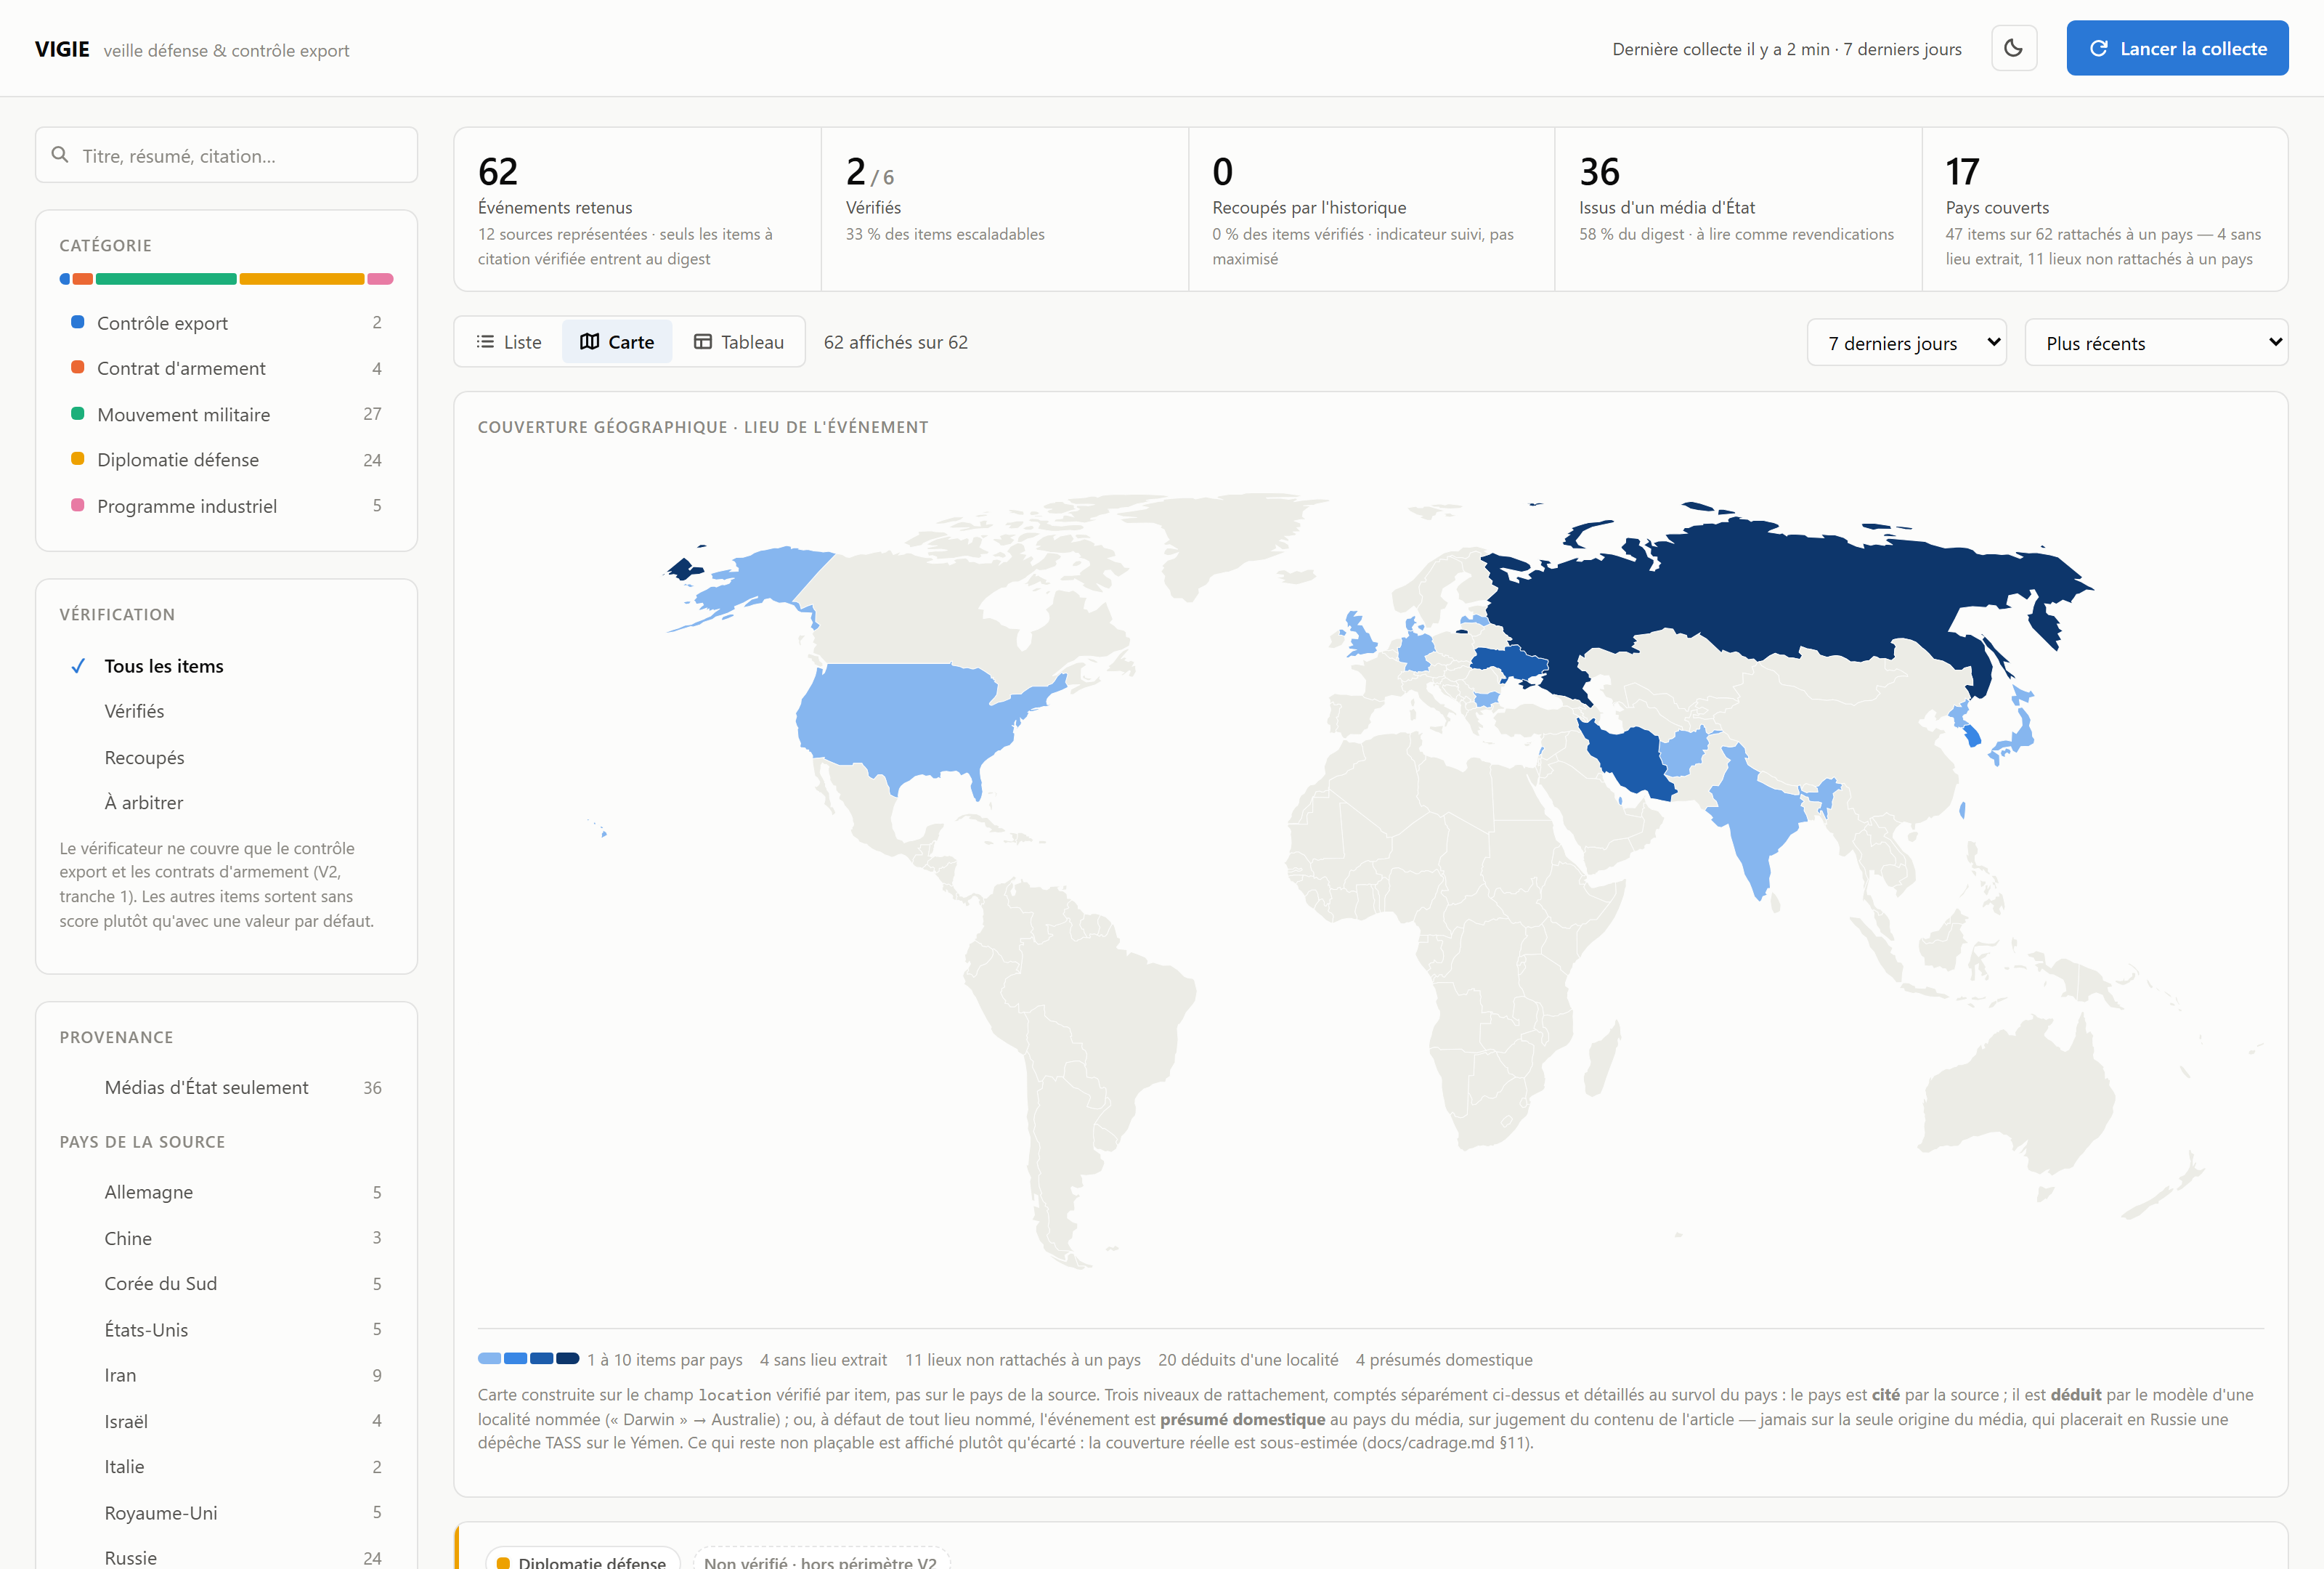The height and width of the screenshot is (1569, 2324).
Task: Filter sources by États-Unis
Action: (226, 1329)
